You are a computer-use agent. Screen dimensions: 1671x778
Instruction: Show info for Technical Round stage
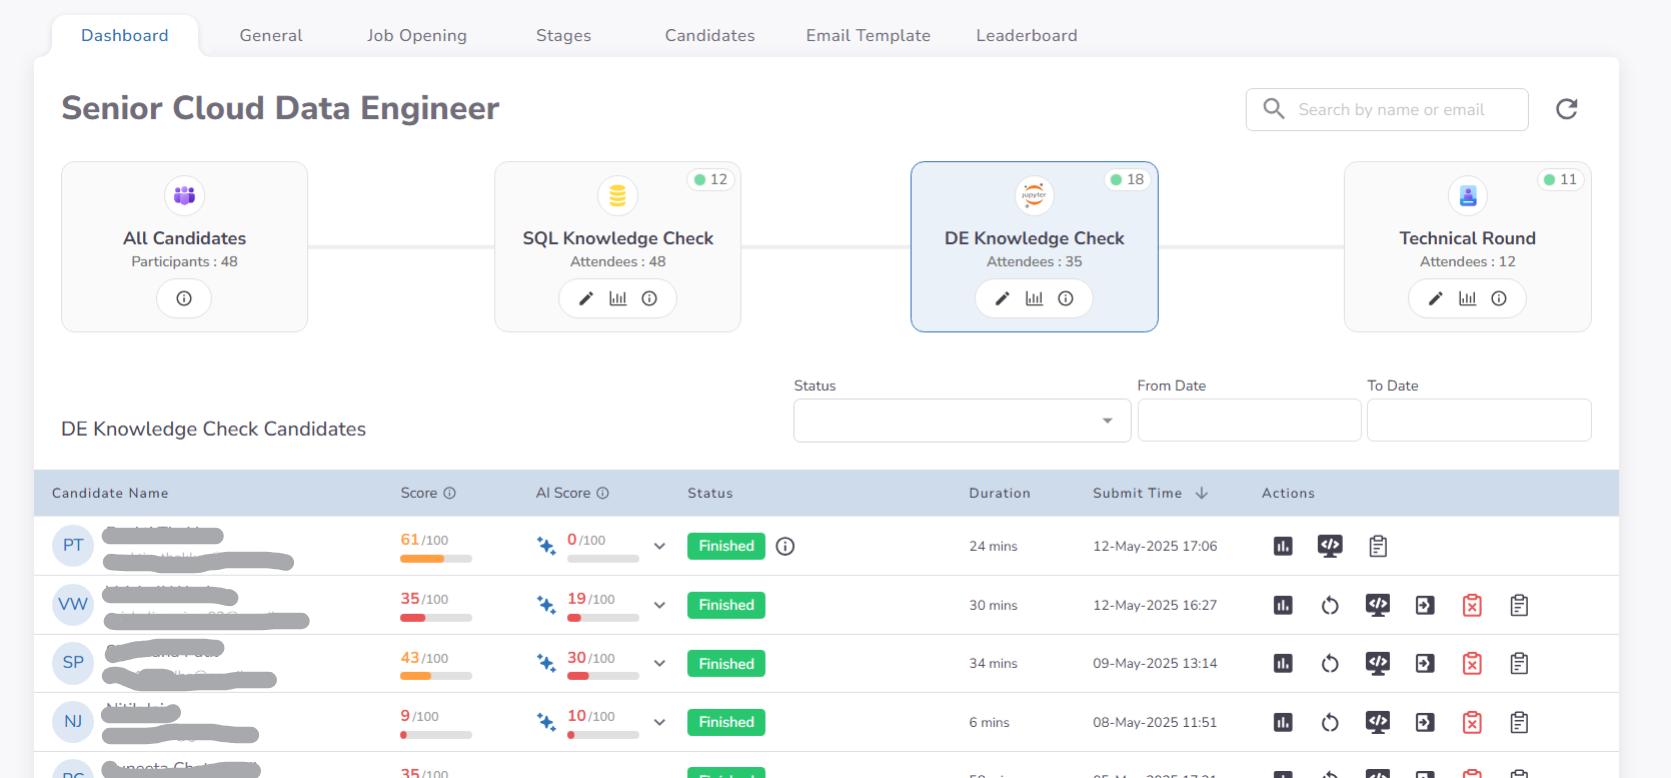pos(1499,298)
